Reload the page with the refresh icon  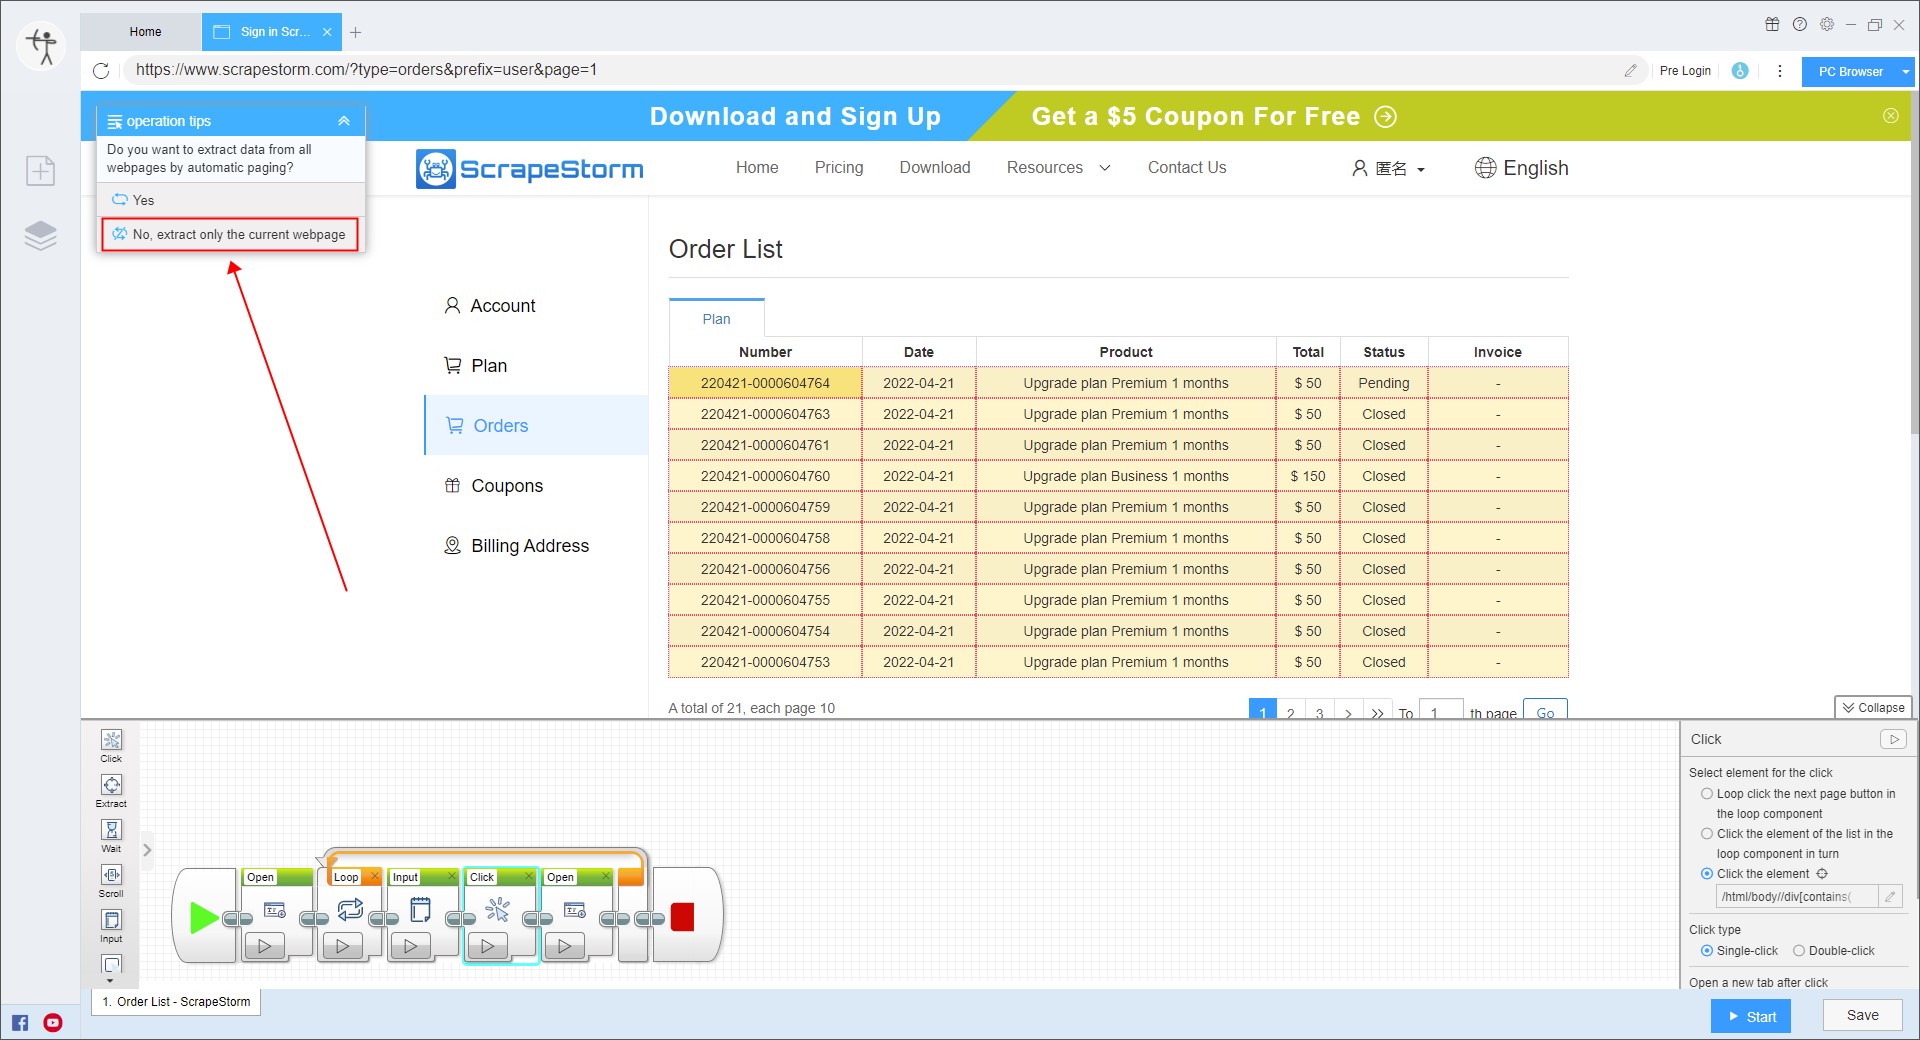click(101, 70)
